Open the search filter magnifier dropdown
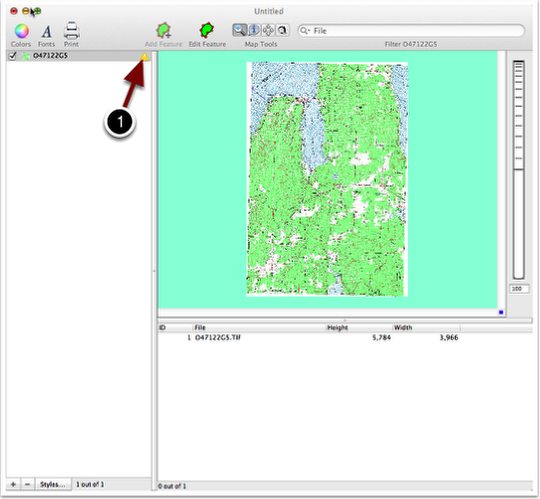 click(x=304, y=31)
